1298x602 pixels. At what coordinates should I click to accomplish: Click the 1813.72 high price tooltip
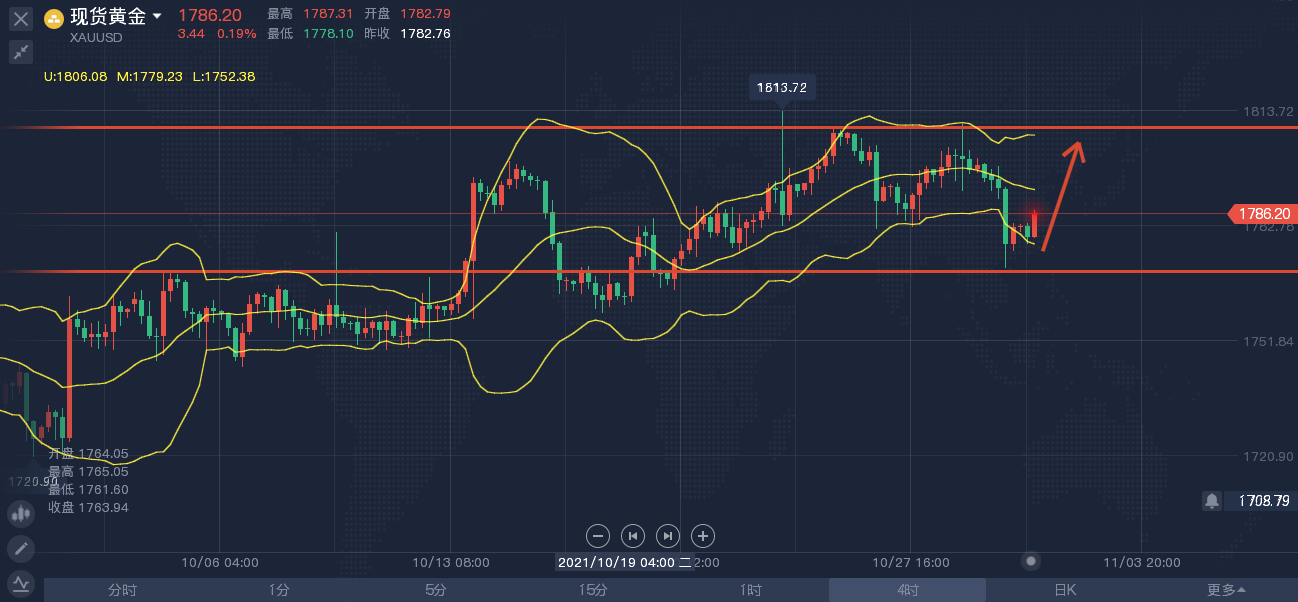point(782,87)
